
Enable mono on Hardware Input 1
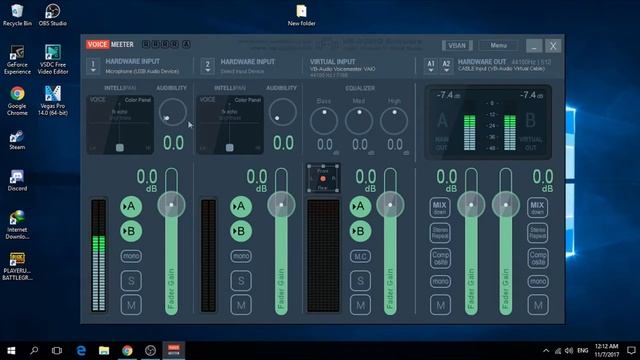pyautogui.click(x=131, y=256)
